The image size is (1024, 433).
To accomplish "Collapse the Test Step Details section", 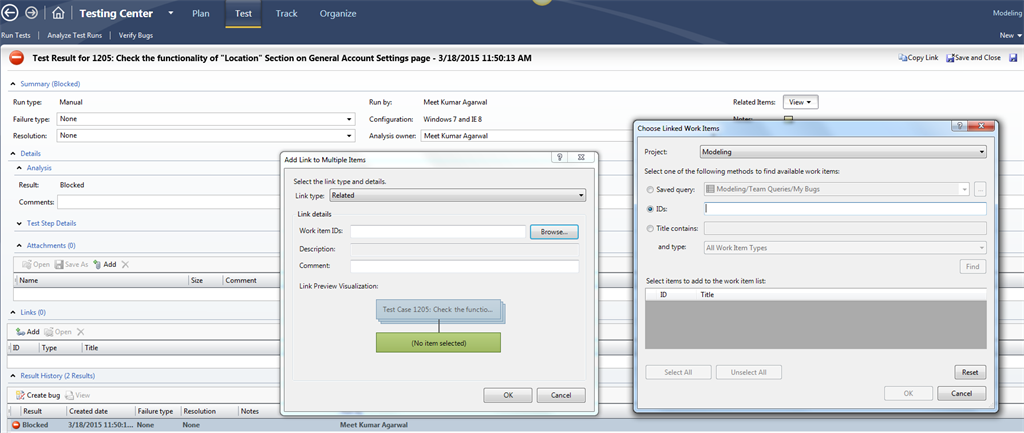I will coord(20,223).
